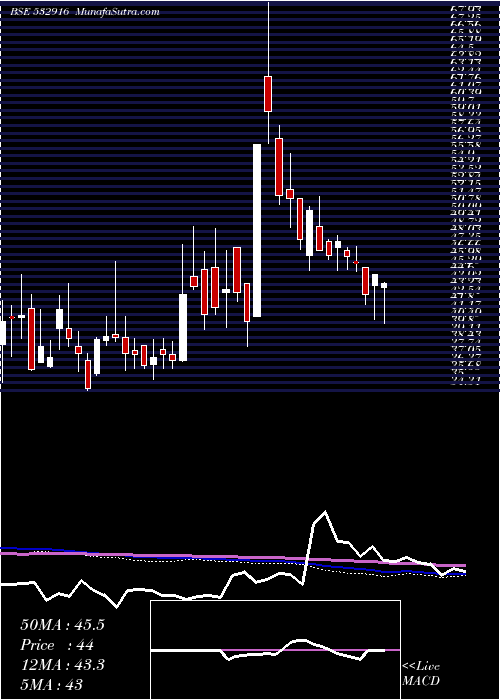The image size is (500, 700).
Task: Click the MunafaSutra.com title text
Action: click(118, 12)
